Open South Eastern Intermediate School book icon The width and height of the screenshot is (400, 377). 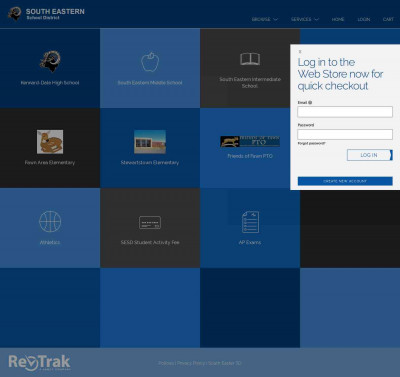coord(250,59)
